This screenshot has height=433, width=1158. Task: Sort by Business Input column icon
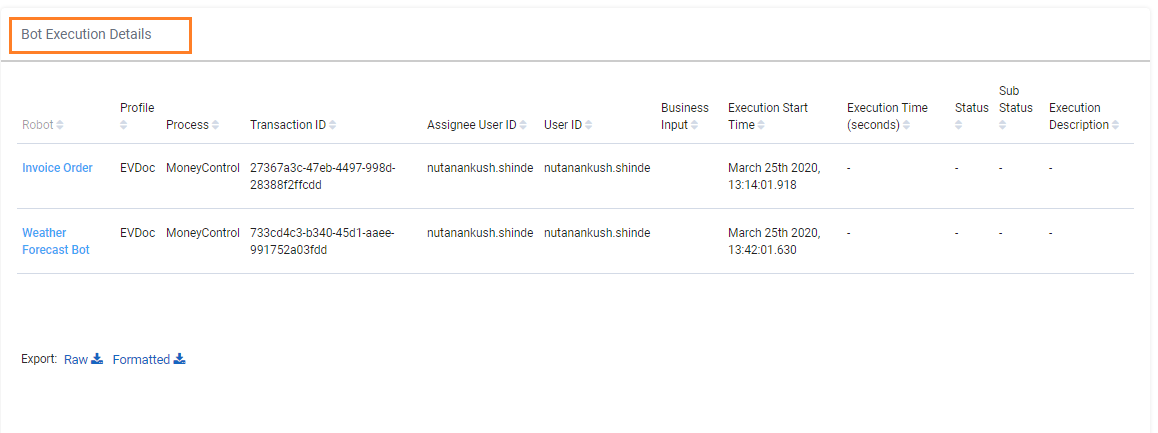point(695,126)
